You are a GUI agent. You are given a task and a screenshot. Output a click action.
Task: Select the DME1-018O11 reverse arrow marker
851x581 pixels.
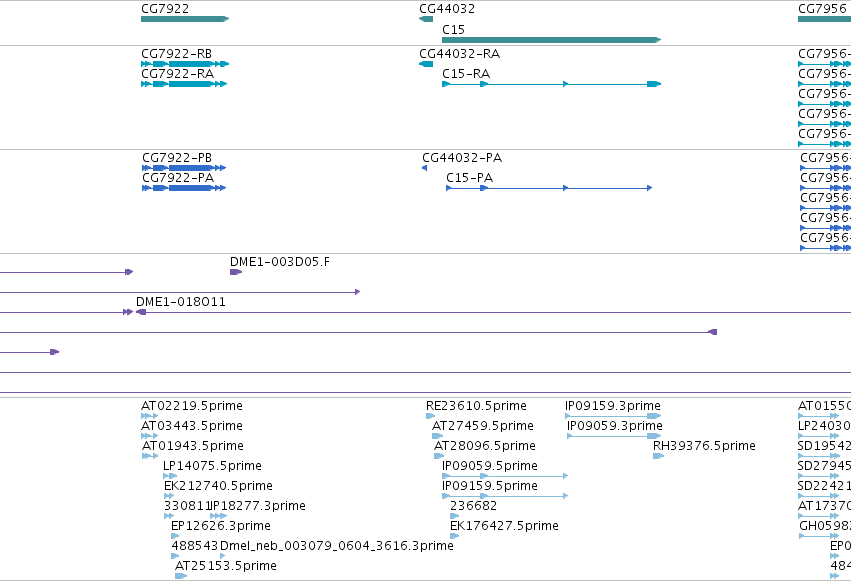(141, 312)
